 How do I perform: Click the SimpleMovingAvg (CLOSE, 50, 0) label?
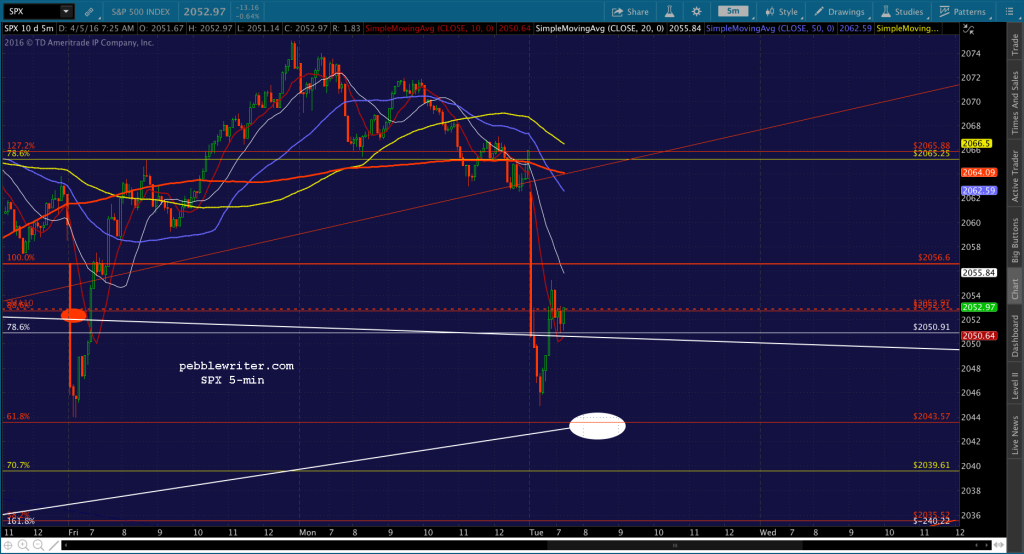click(x=770, y=29)
